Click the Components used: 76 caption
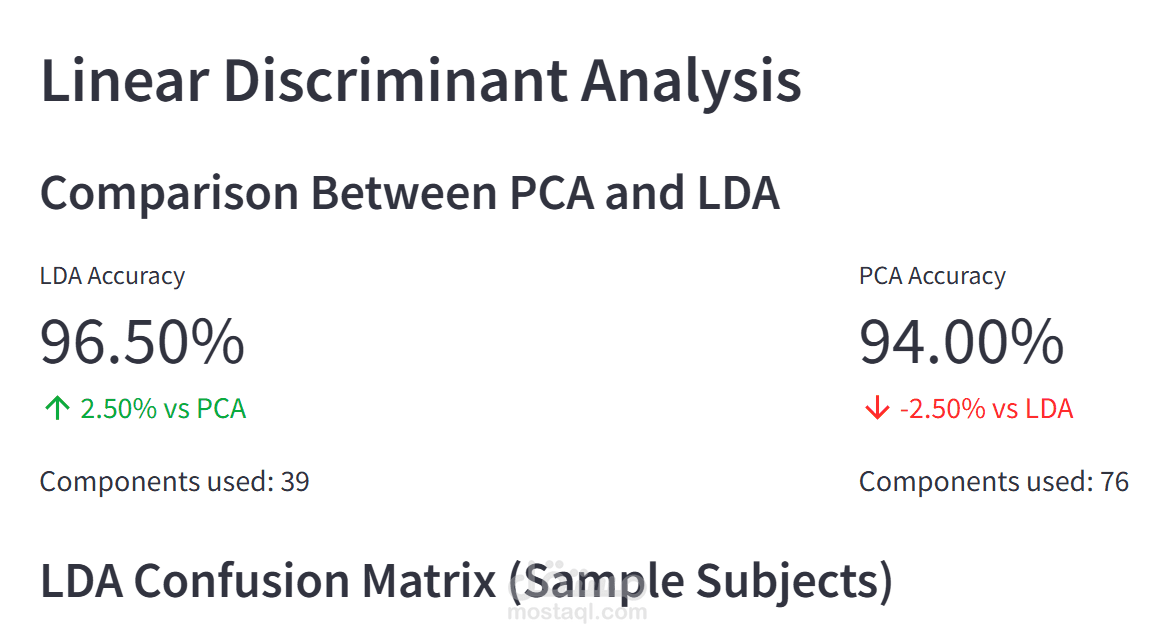The height and width of the screenshot is (637, 1156). pos(993,482)
